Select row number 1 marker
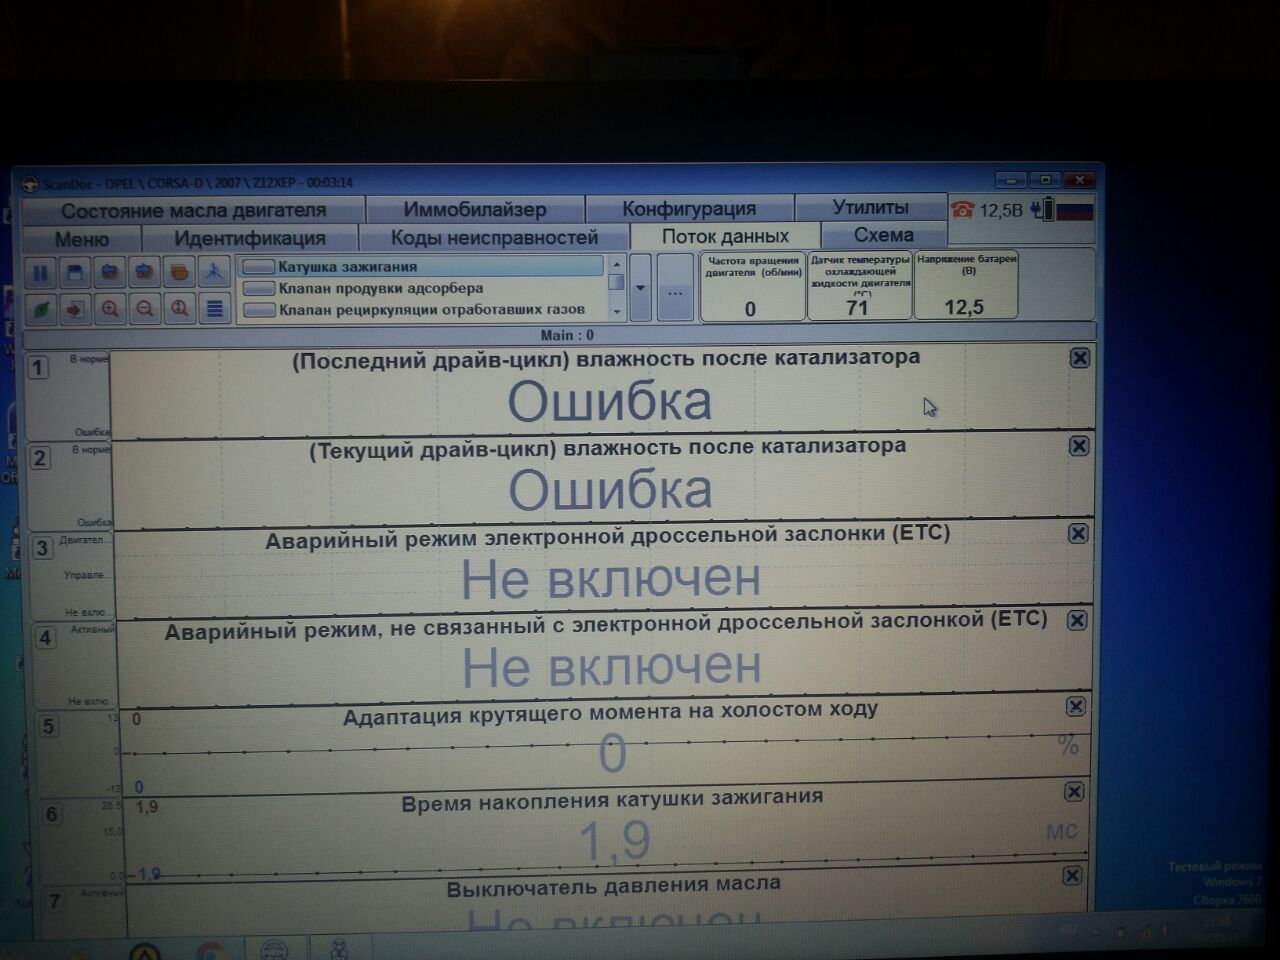This screenshot has height=960, width=1280. click(x=37, y=367)
